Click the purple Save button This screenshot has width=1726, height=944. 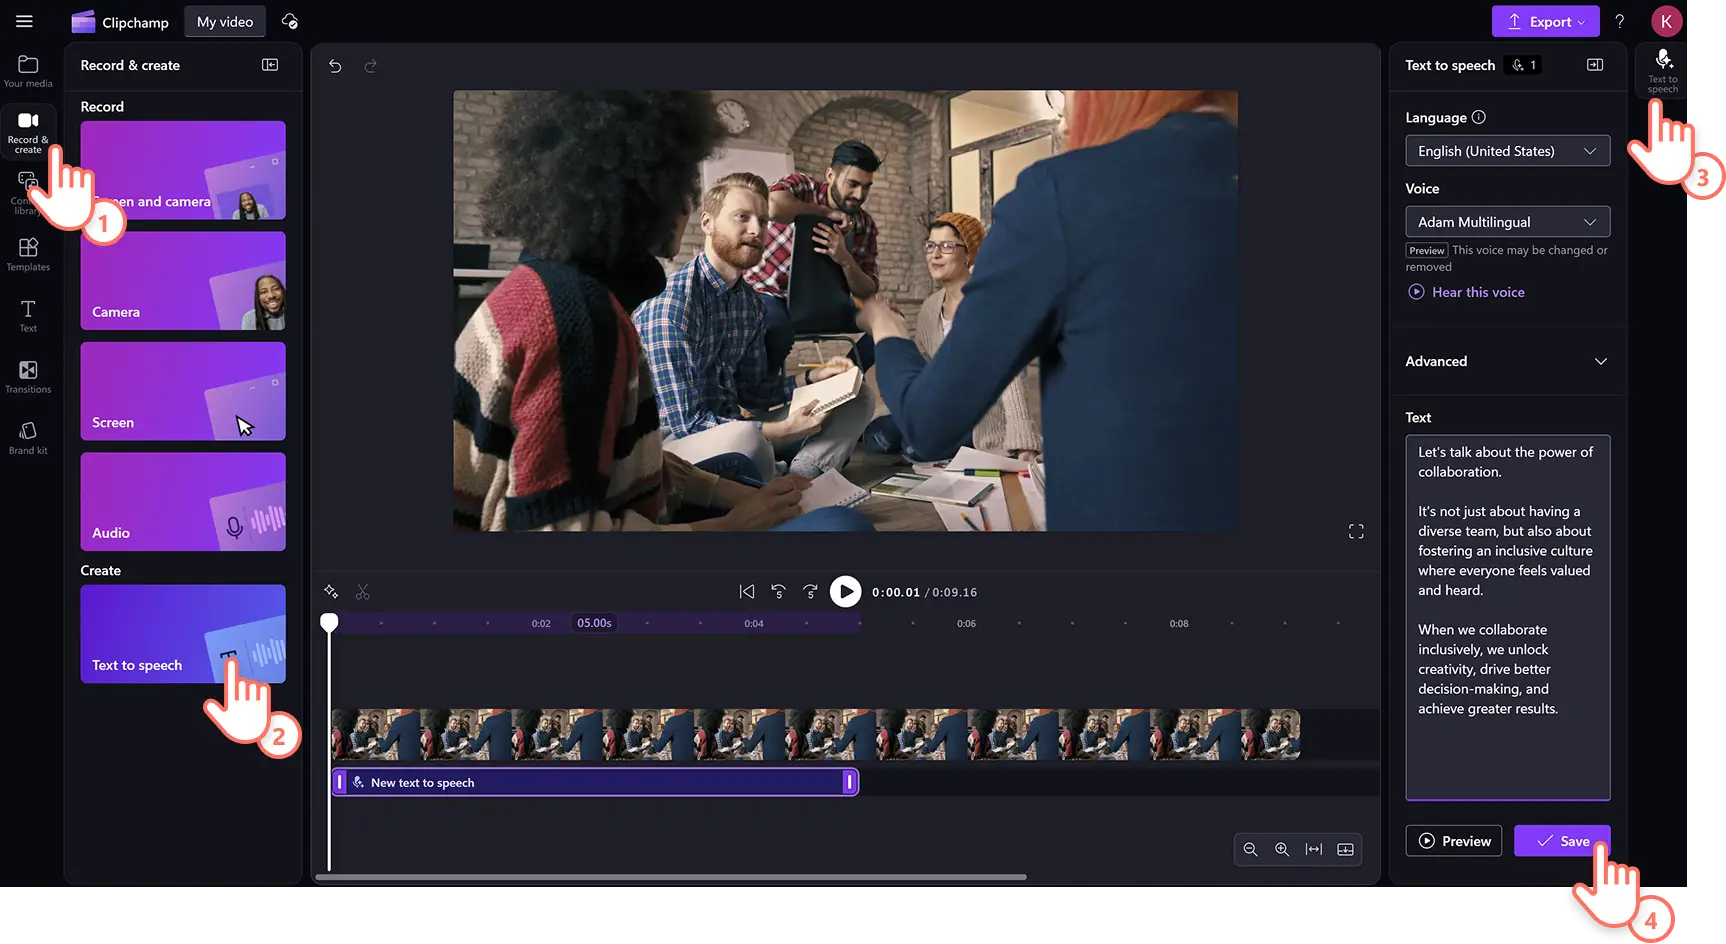[x=1562, y=841]
